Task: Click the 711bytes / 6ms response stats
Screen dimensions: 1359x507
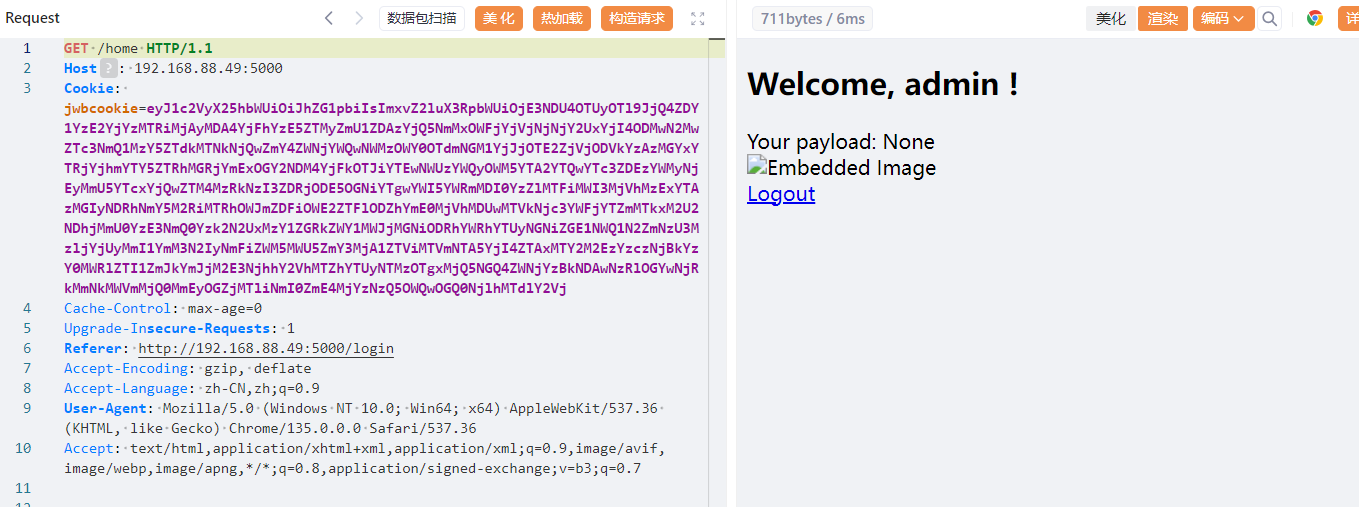Action: (811, 18)
